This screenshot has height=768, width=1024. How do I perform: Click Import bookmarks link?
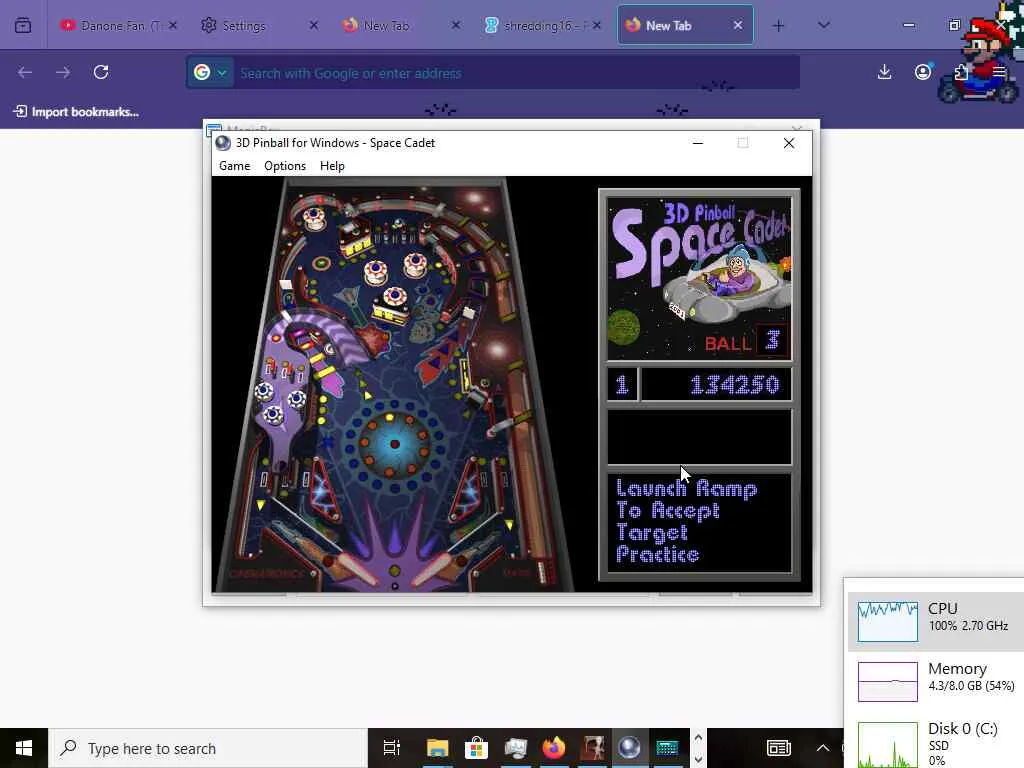point(76,112)
